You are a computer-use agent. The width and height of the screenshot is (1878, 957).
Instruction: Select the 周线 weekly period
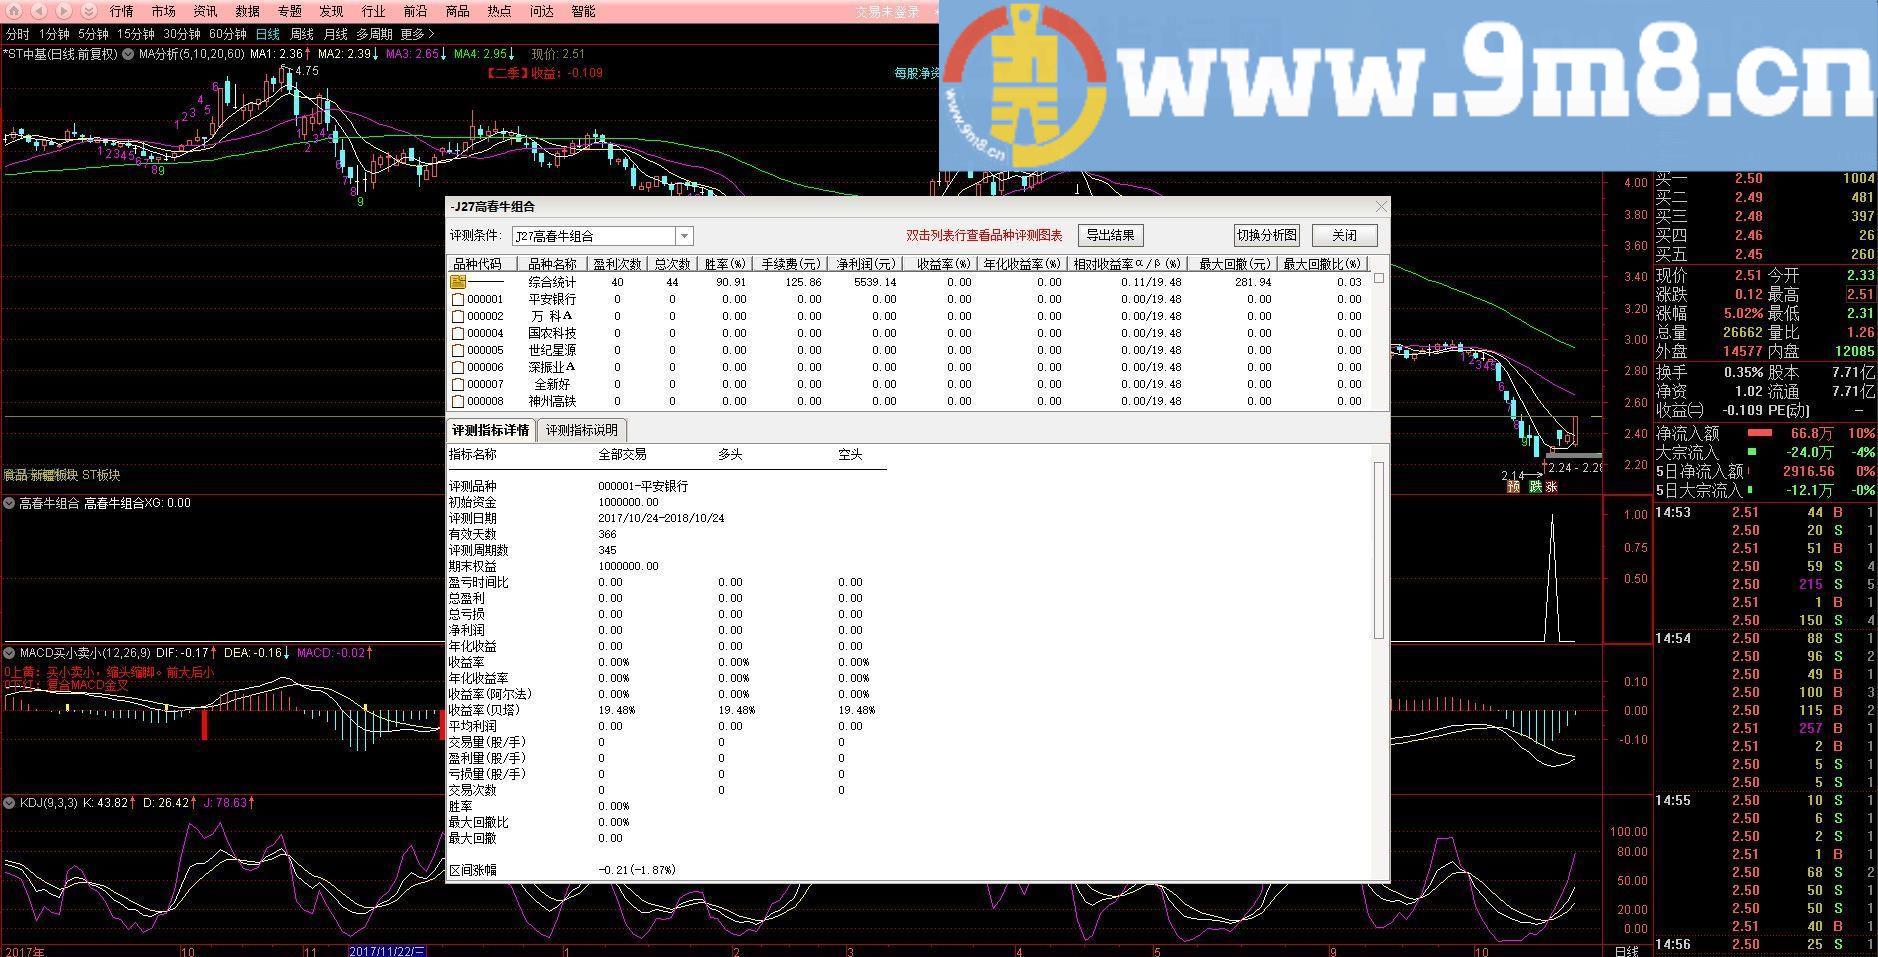[x=302, y=34]
